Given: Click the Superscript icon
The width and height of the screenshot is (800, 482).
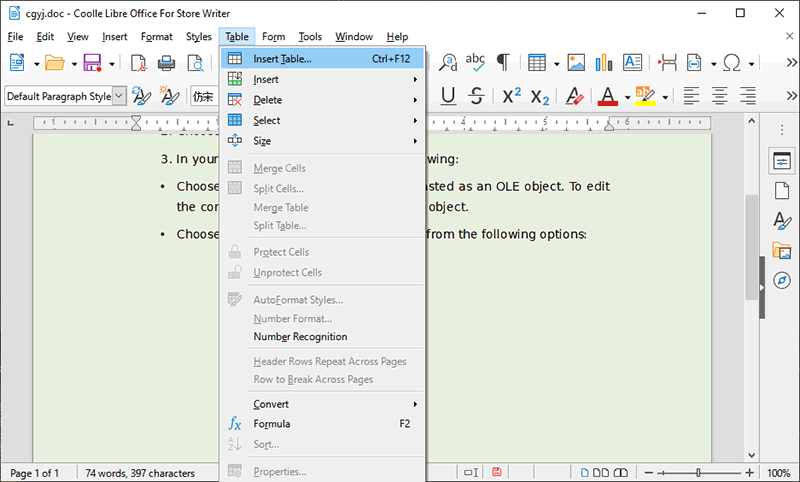Looking at the screenshot, I should (x=511, y=96).
